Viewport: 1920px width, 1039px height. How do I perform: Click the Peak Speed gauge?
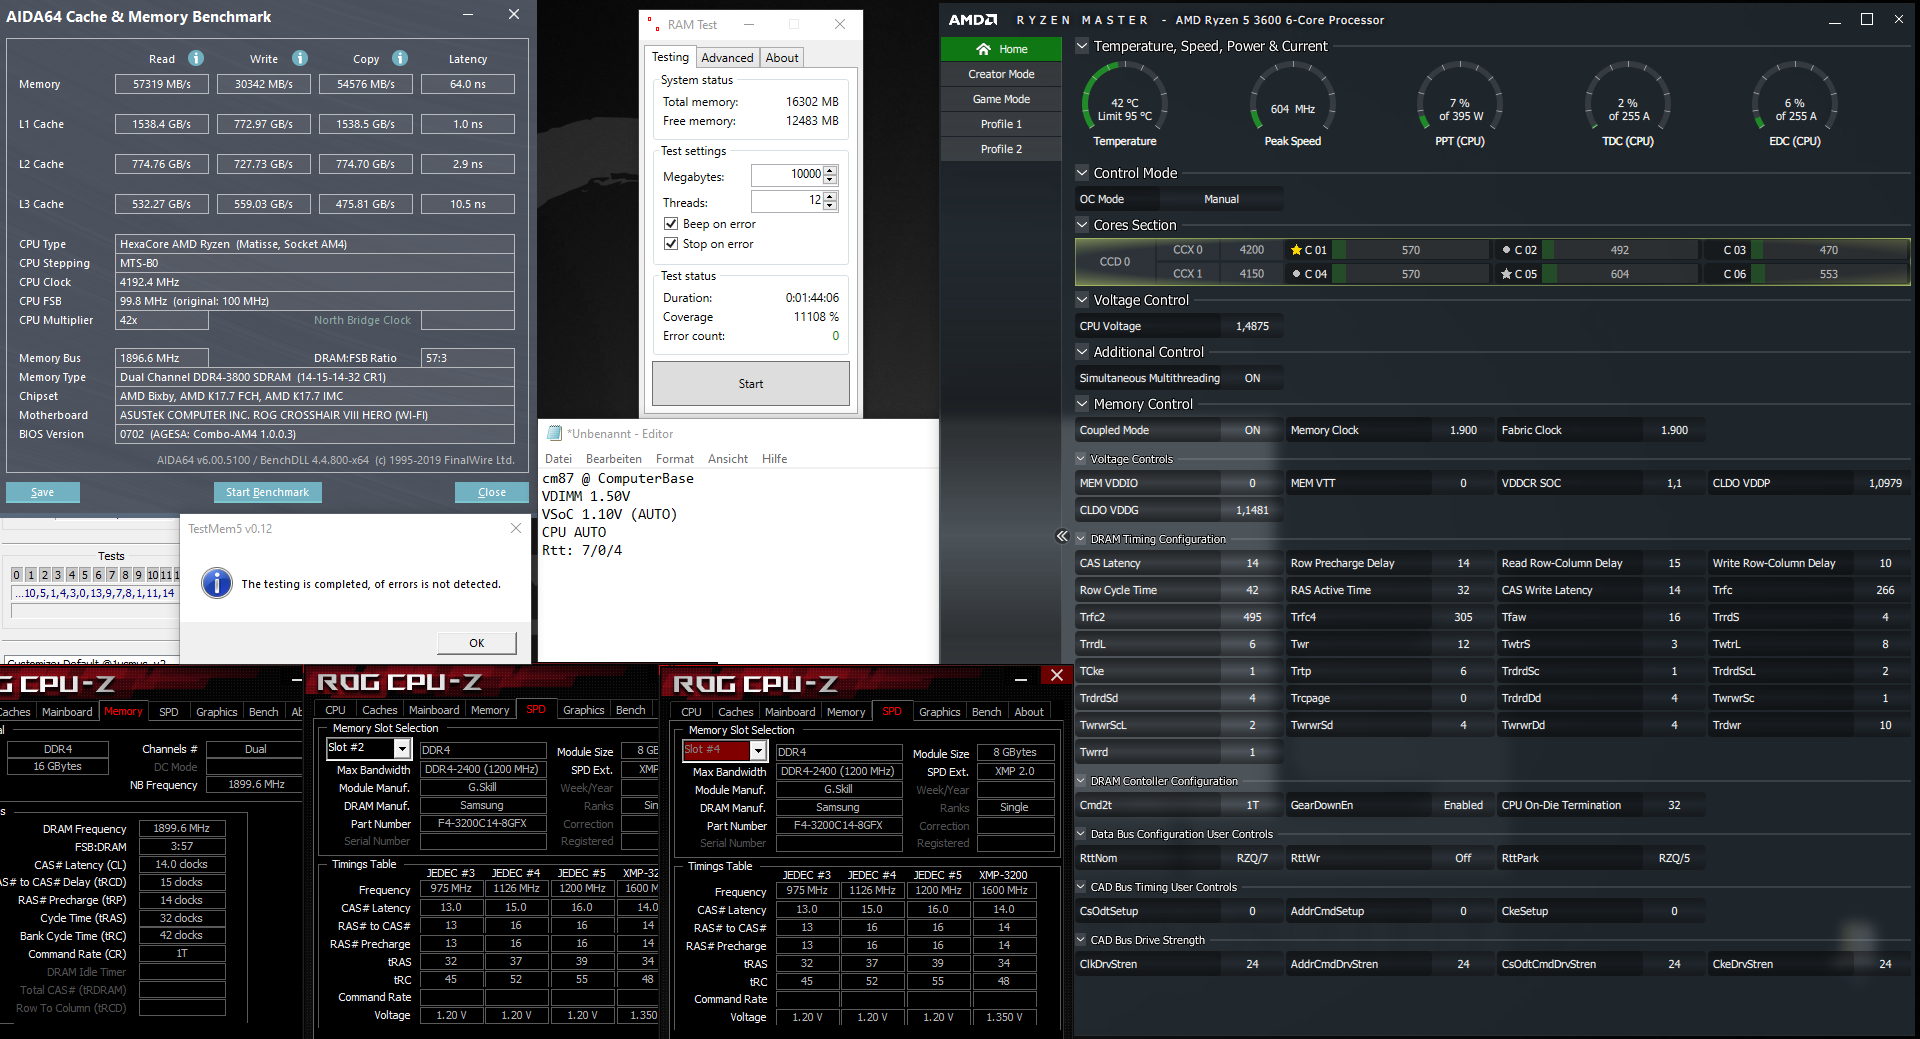tap(1292, 97)
